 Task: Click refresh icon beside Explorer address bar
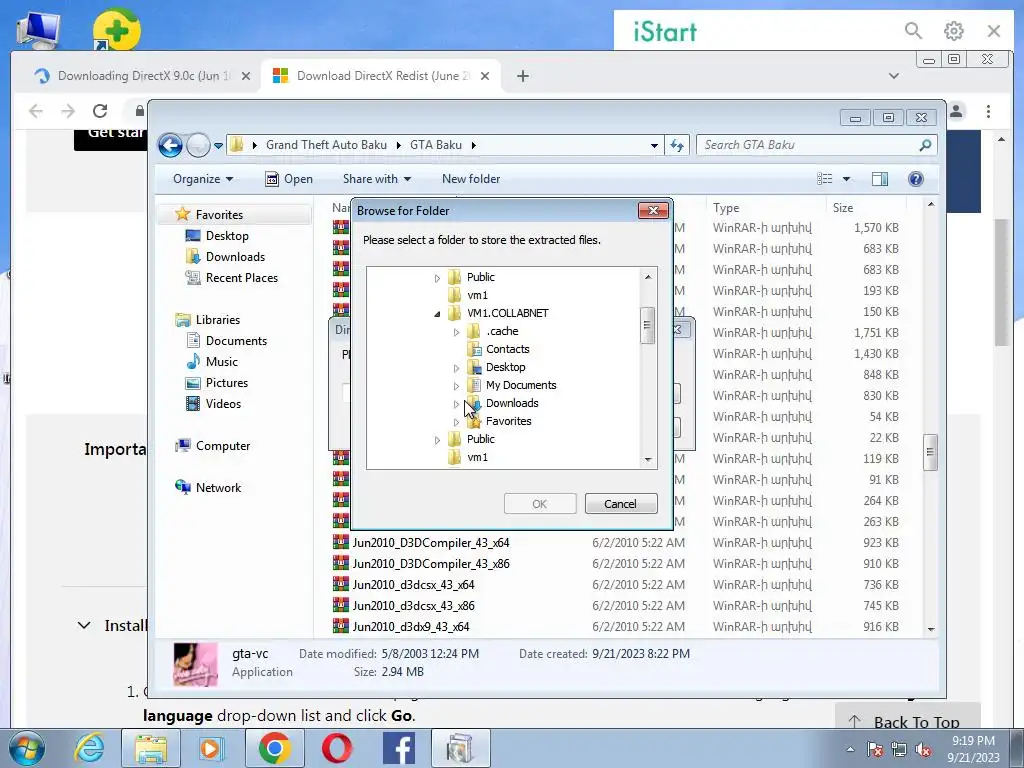tap(677, 145)
